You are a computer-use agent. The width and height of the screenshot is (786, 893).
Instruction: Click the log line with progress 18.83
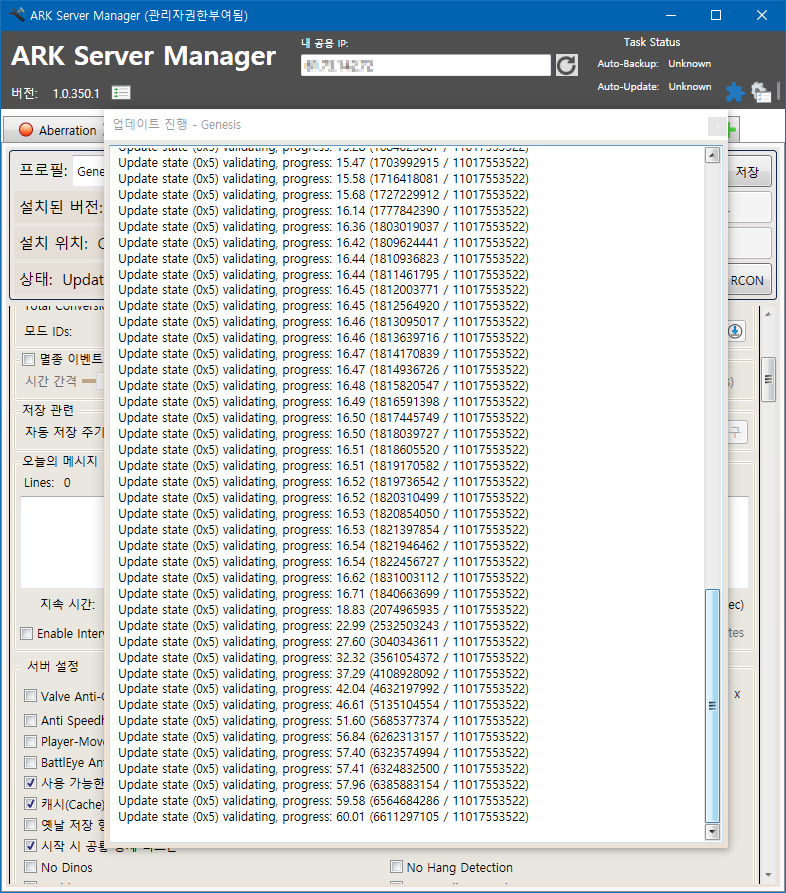click(x=323, y=610)
